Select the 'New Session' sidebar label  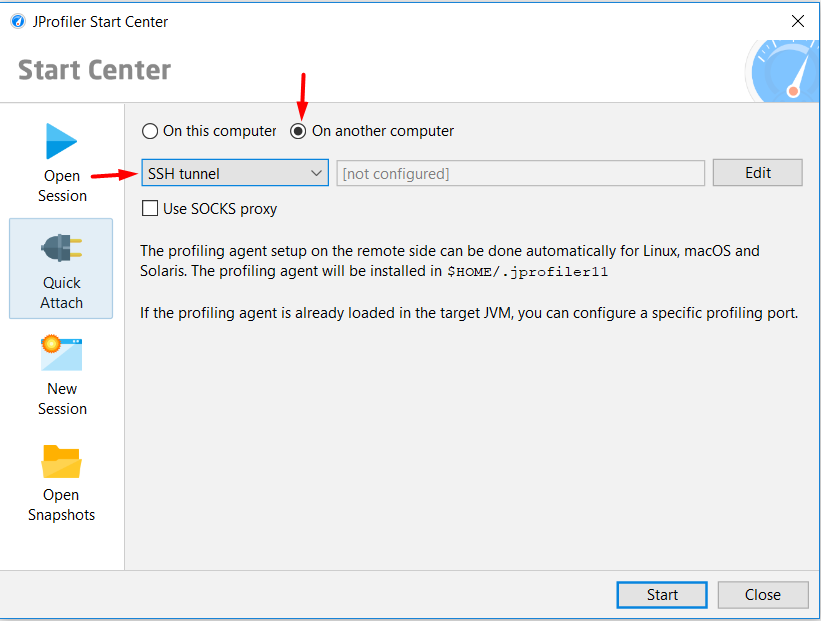pos(62,399)
